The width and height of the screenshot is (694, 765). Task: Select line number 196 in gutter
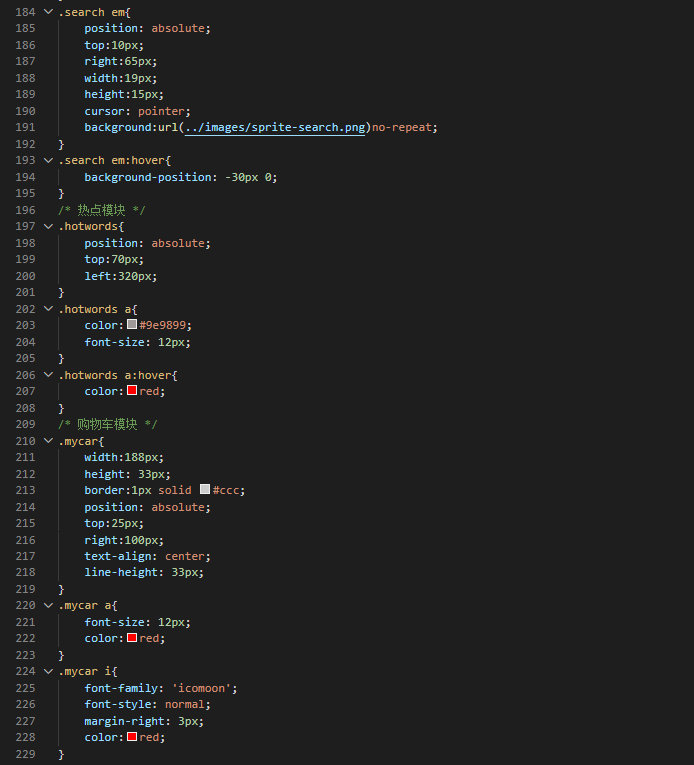(25, 210)
